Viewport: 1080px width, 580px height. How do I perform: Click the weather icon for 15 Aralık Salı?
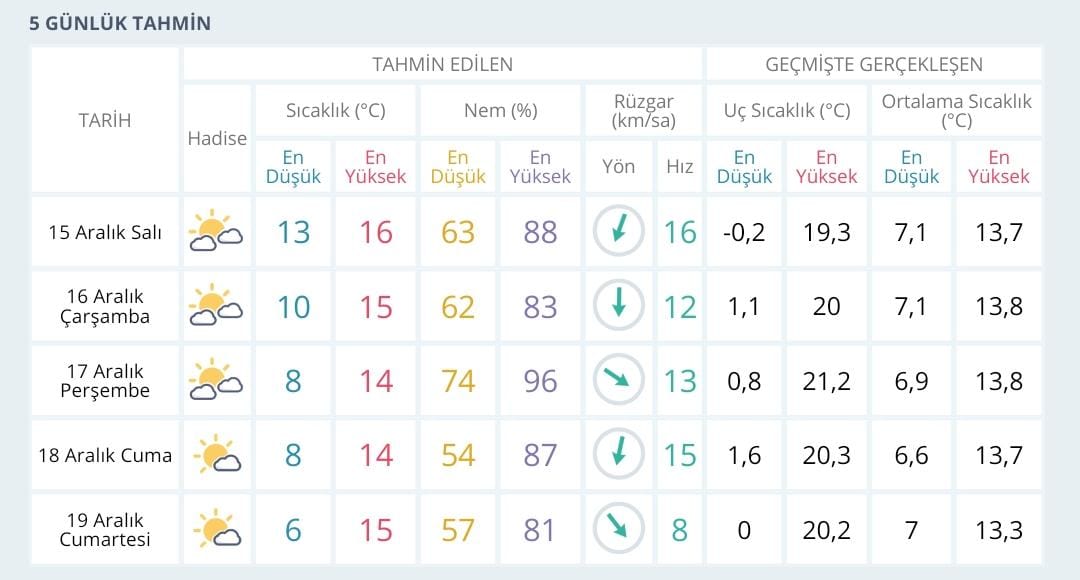216,232
